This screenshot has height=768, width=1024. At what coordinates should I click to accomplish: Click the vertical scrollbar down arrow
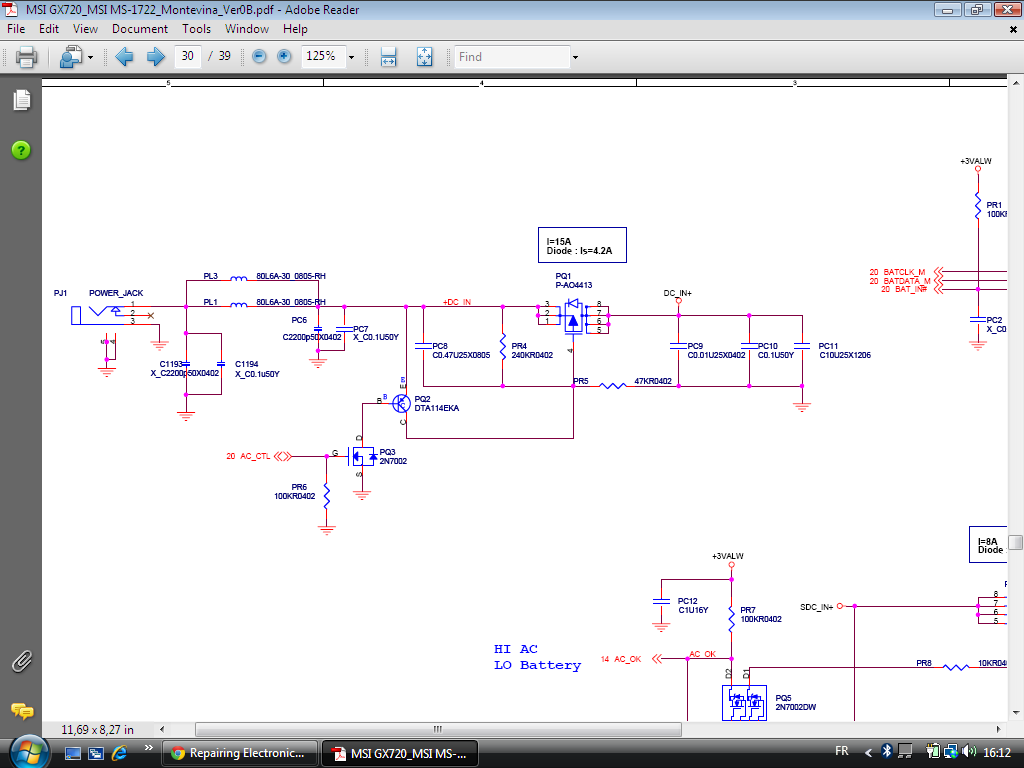[1016, 712]
